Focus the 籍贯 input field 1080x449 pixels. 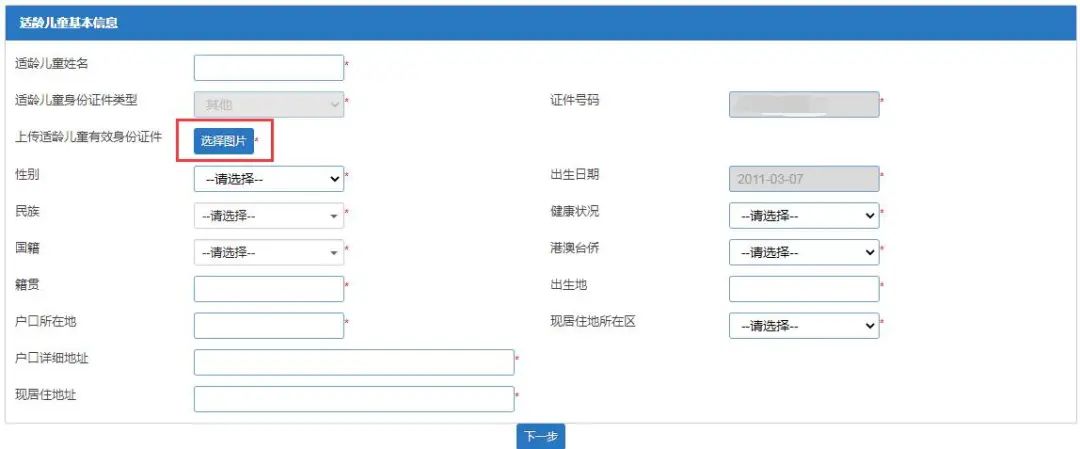pos(268,289)
